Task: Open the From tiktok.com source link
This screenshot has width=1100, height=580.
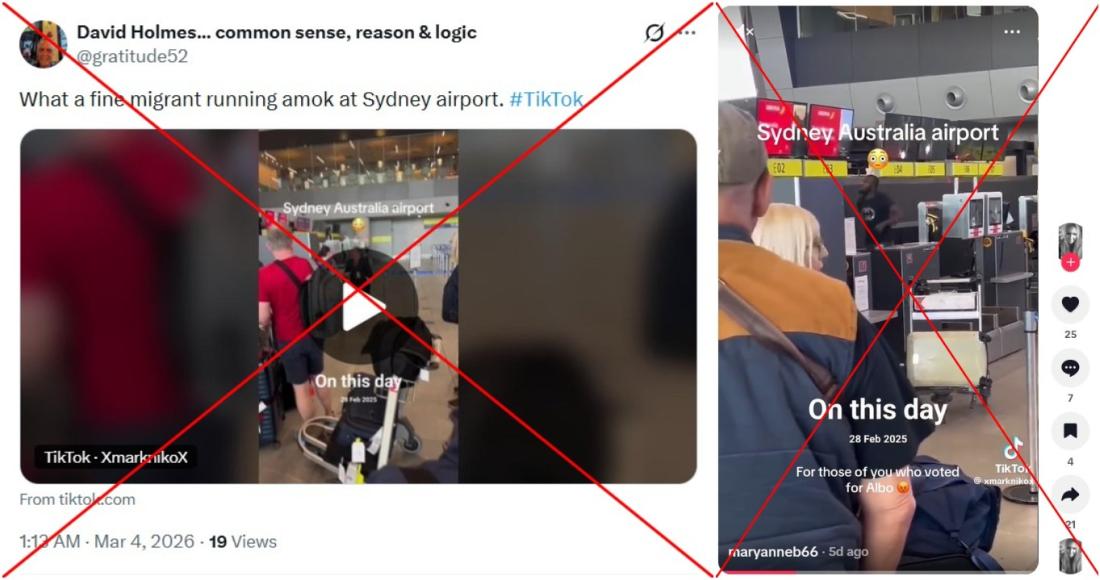Action: pyautogui.click(x=77, y=499)
